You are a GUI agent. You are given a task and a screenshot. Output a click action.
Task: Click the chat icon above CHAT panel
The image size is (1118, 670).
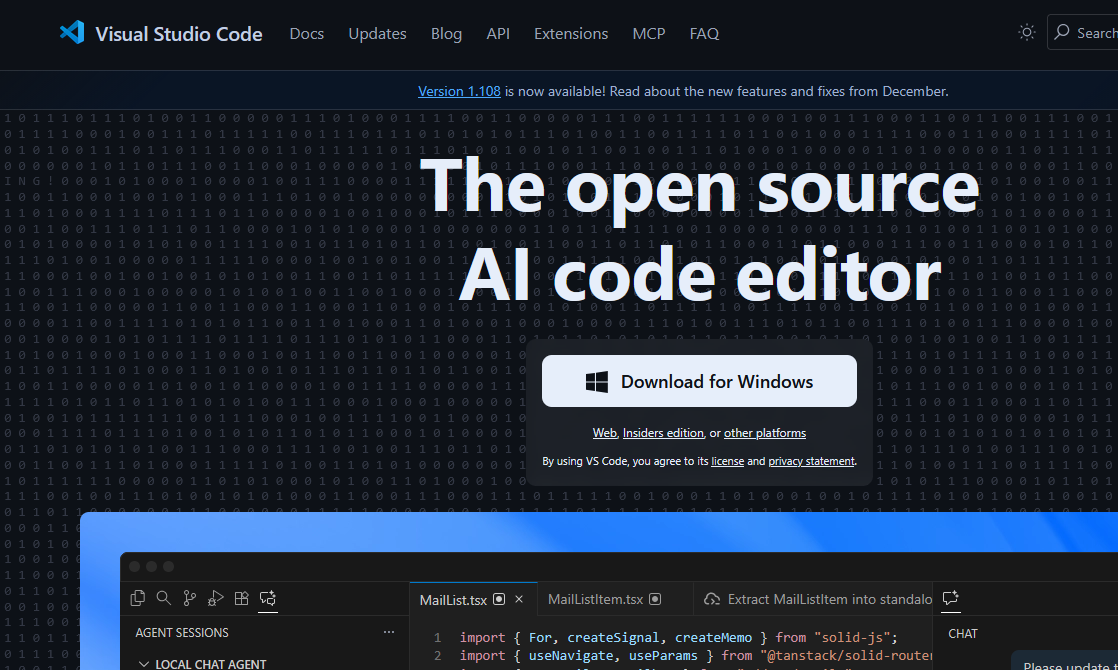(950, 598)
